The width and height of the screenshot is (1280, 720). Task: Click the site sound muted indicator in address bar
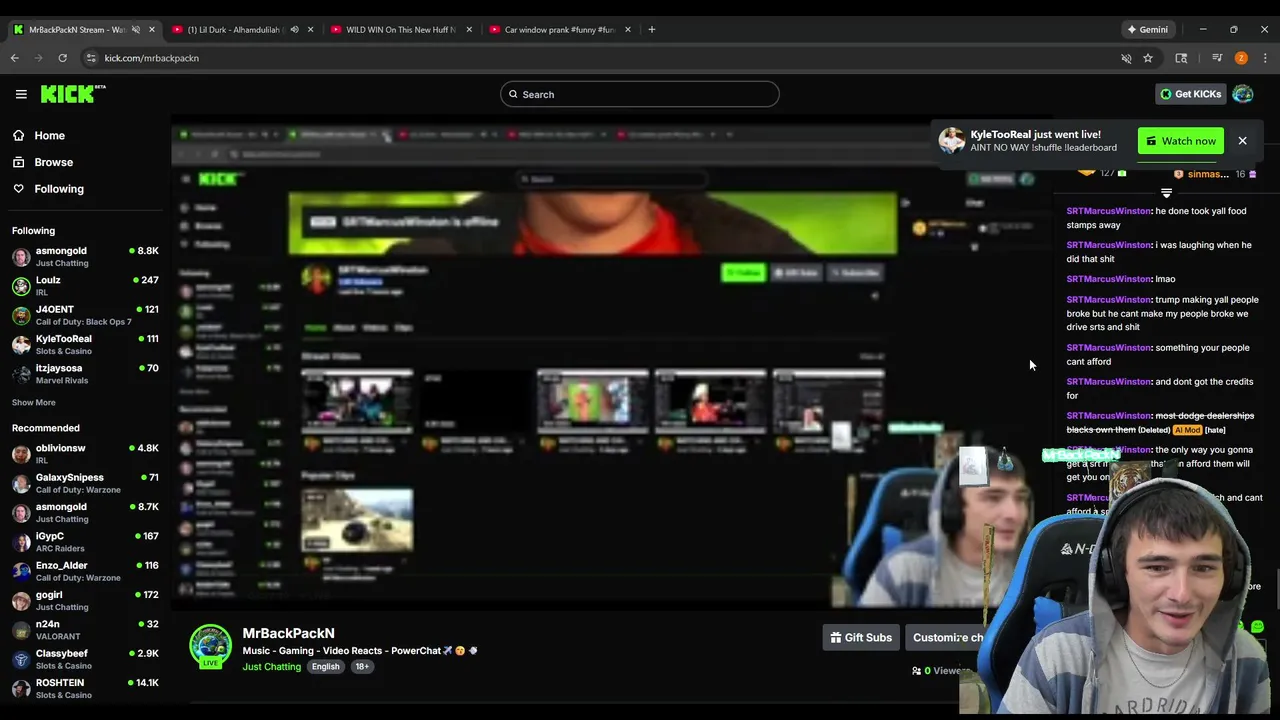tap(1126, 58)
